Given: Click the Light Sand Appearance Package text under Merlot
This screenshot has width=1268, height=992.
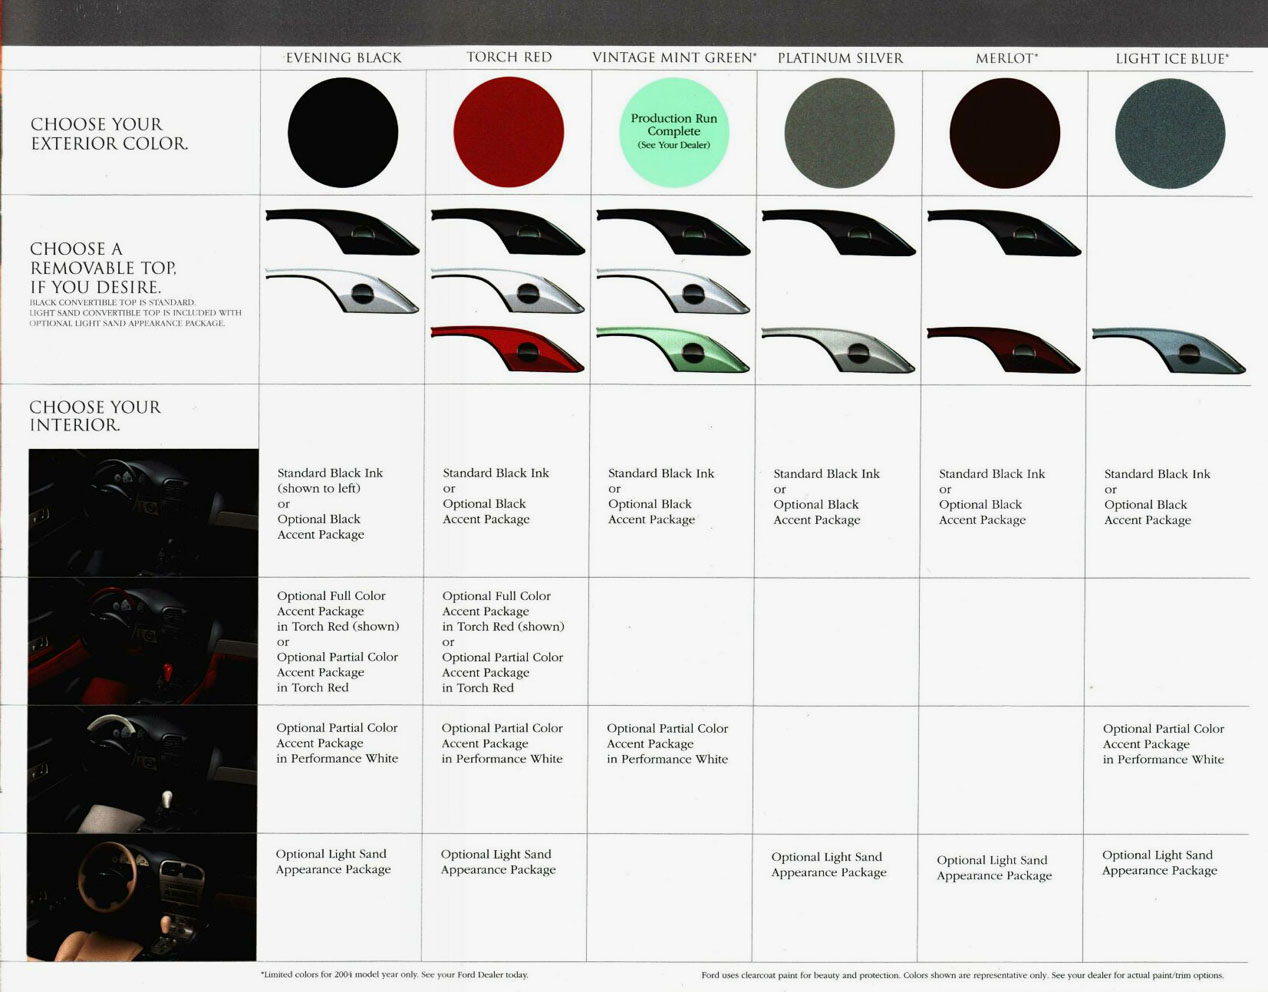Looking at the screenshot, I should (x=994, y=868).
